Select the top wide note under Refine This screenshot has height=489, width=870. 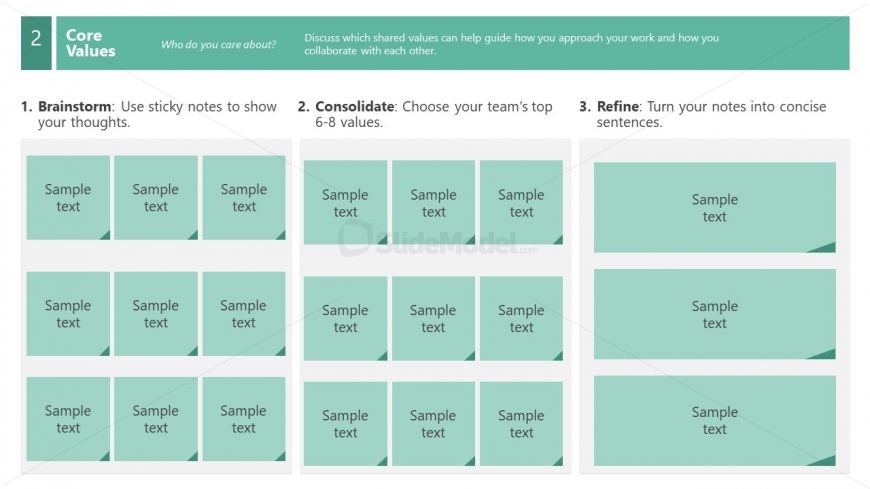(715, 208)
